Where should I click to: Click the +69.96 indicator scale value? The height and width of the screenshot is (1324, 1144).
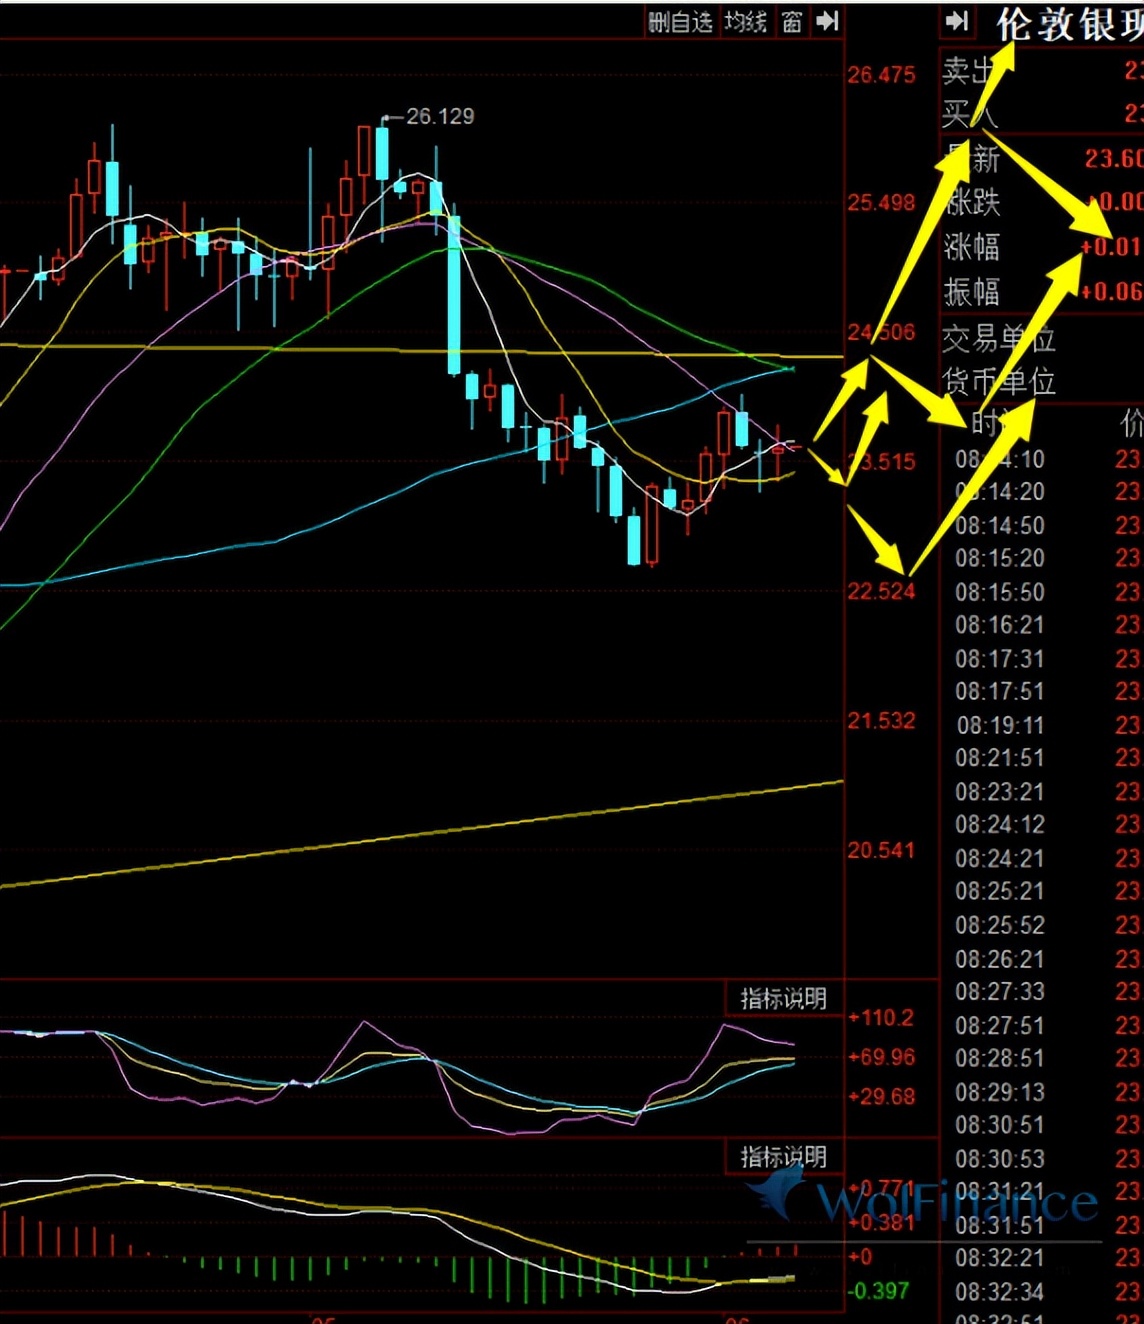[x=881, y=1057]
